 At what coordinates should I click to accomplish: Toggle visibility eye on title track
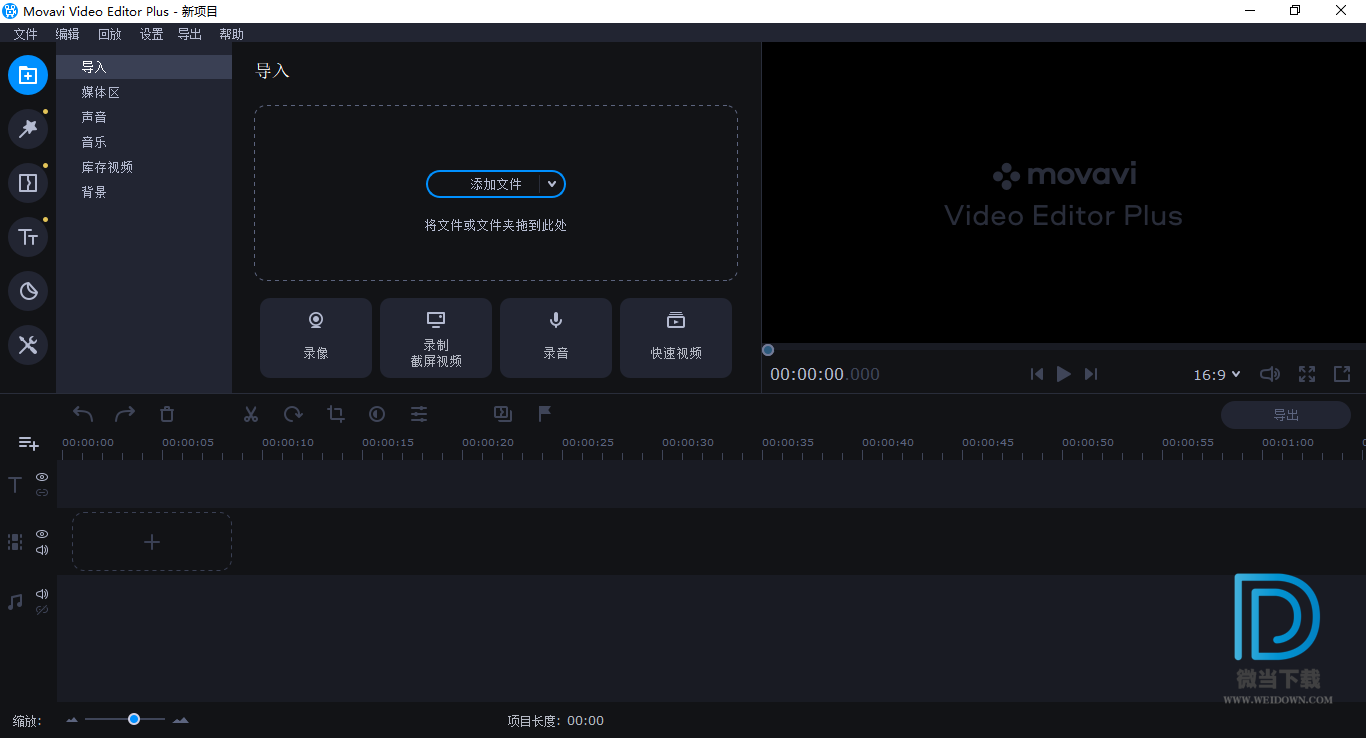(x=42, y=477)
